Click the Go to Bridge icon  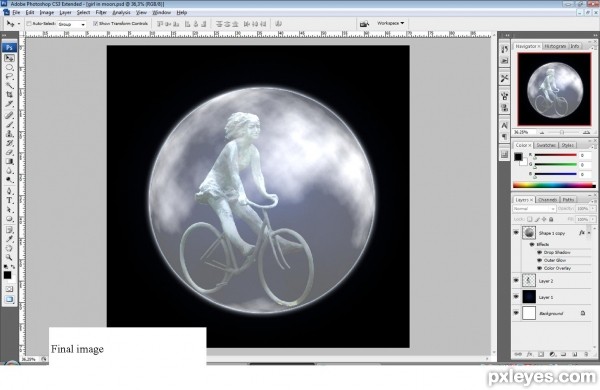pyautogui.click(x=364, y=24)
